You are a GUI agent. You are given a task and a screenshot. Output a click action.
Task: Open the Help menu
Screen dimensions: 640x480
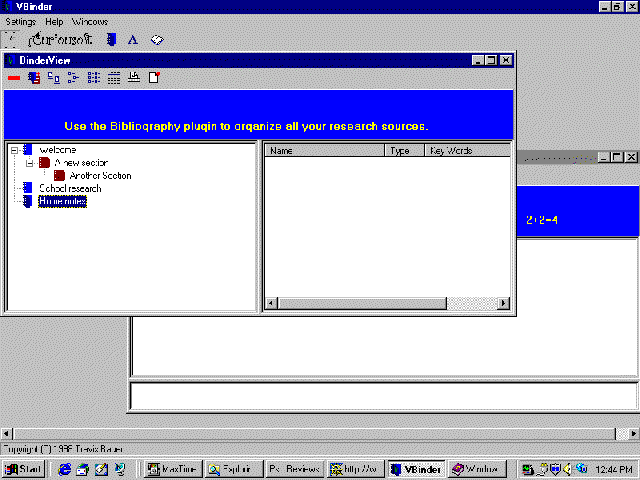click(x=54, y=21)
